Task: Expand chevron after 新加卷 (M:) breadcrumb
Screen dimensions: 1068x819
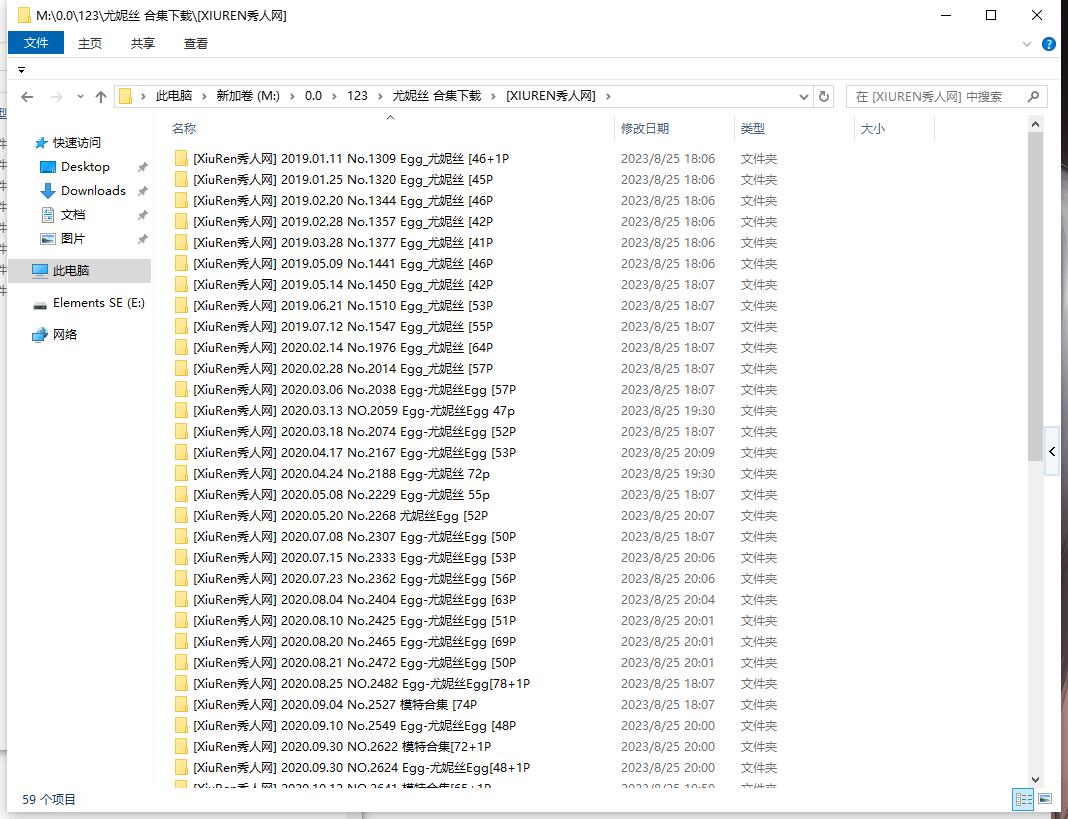Action: click(292, 97)
